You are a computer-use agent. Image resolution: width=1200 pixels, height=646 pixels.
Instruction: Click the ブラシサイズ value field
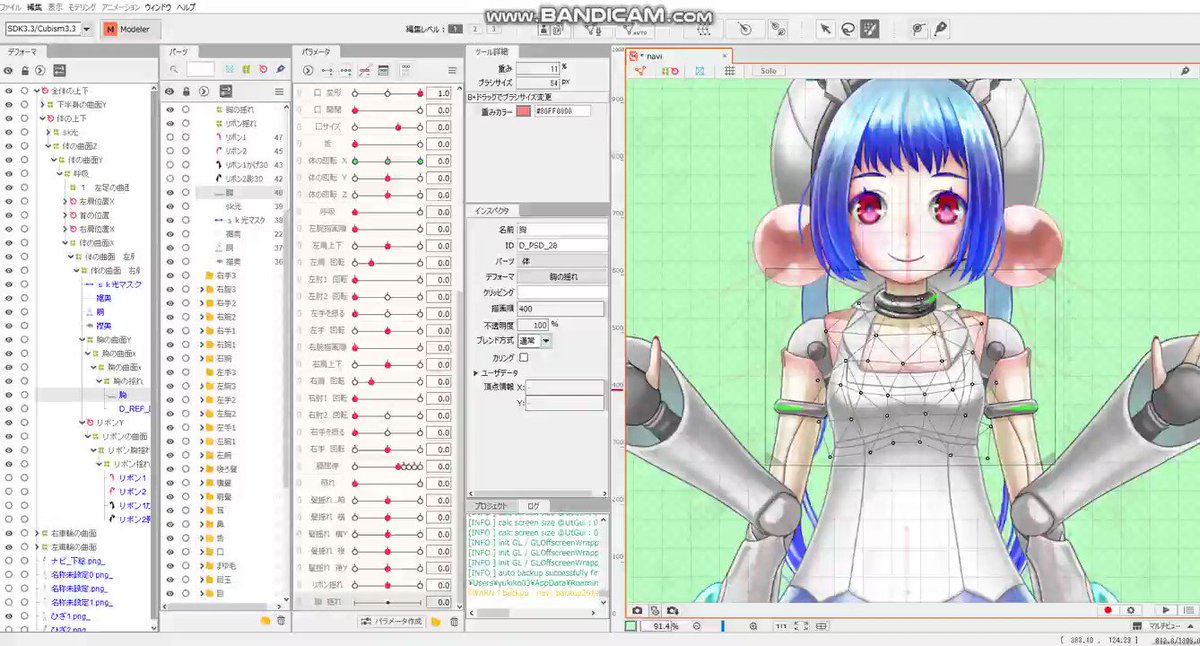tap(538, 82)
